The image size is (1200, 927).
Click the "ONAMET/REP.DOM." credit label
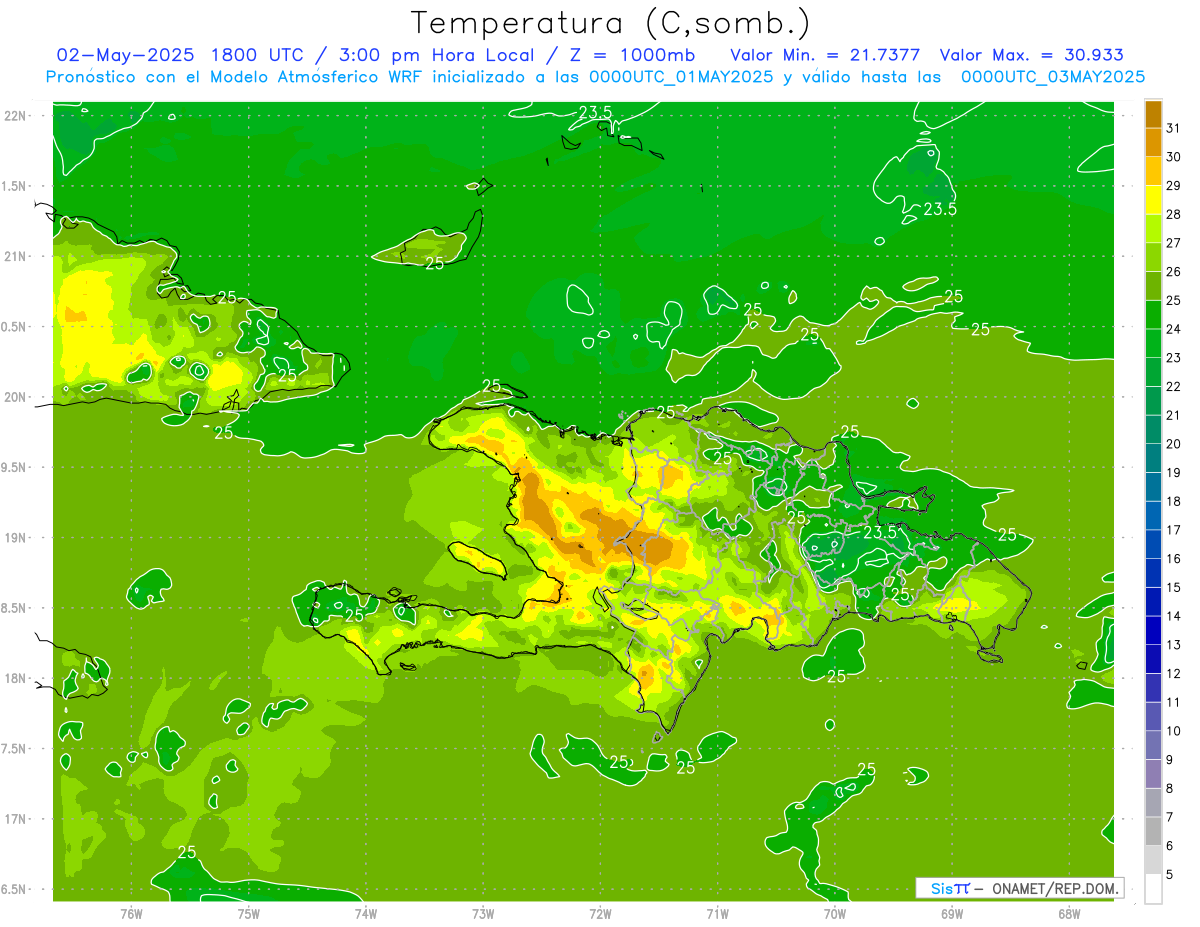pyautogui.click(x=1057, y=888)
